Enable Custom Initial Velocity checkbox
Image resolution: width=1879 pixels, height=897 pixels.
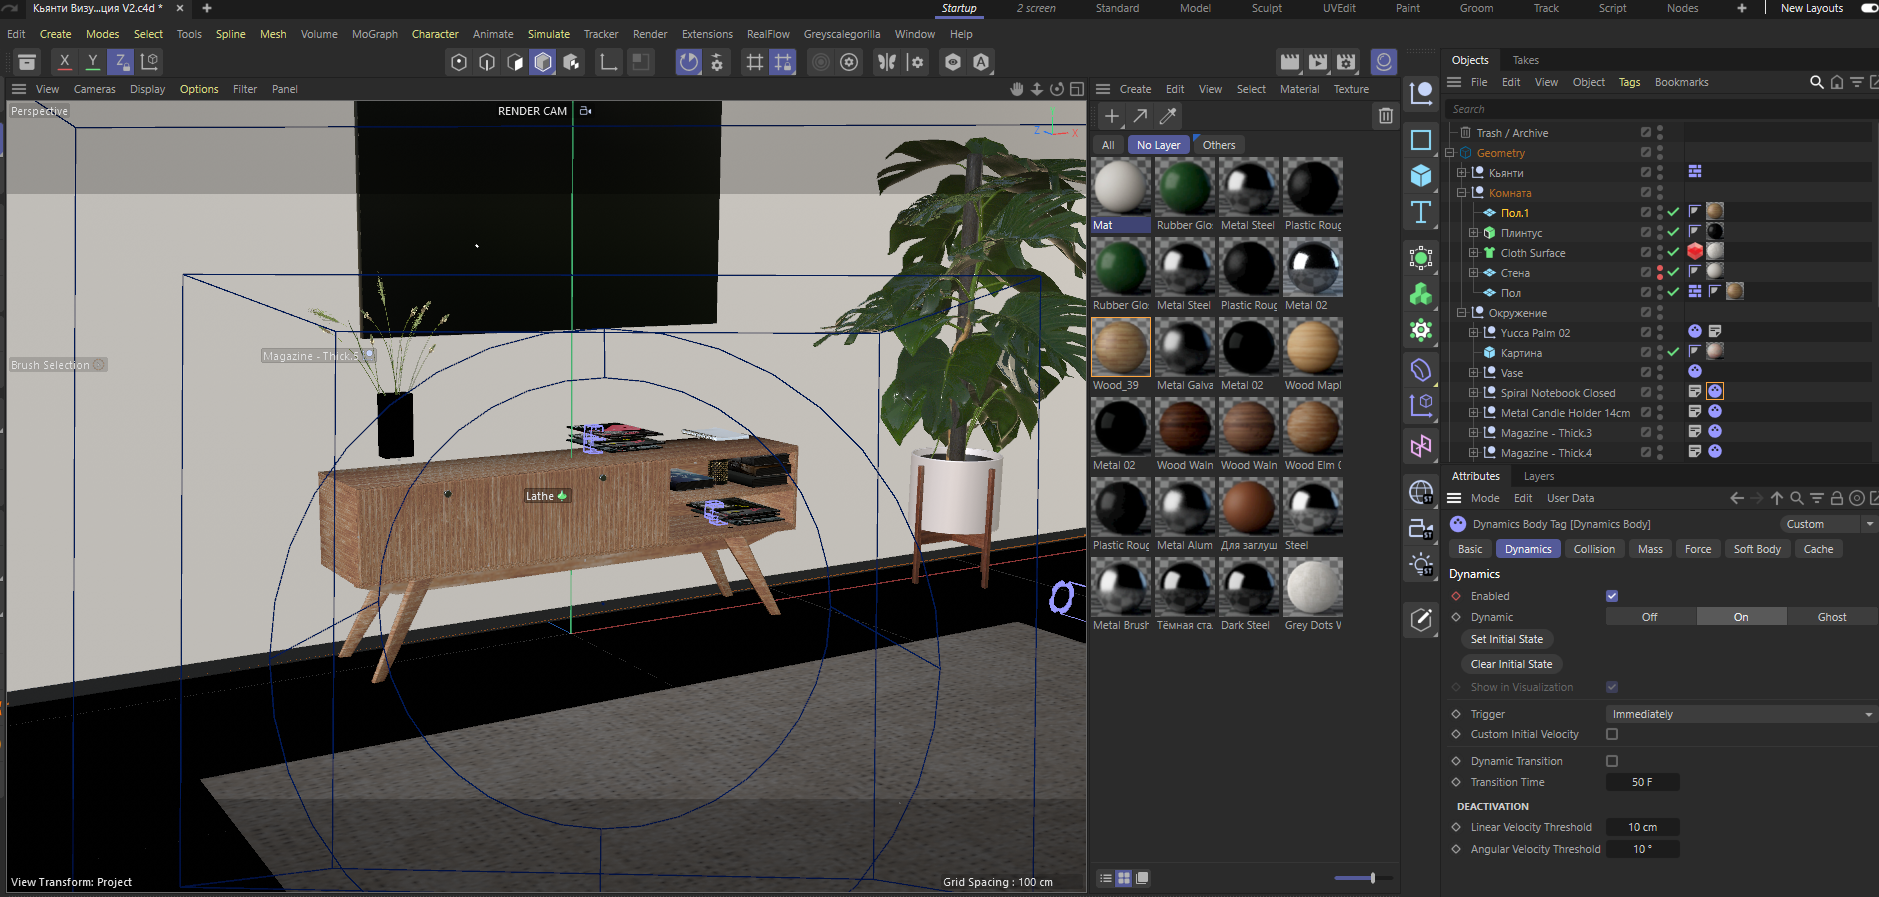coord(1611,734)
